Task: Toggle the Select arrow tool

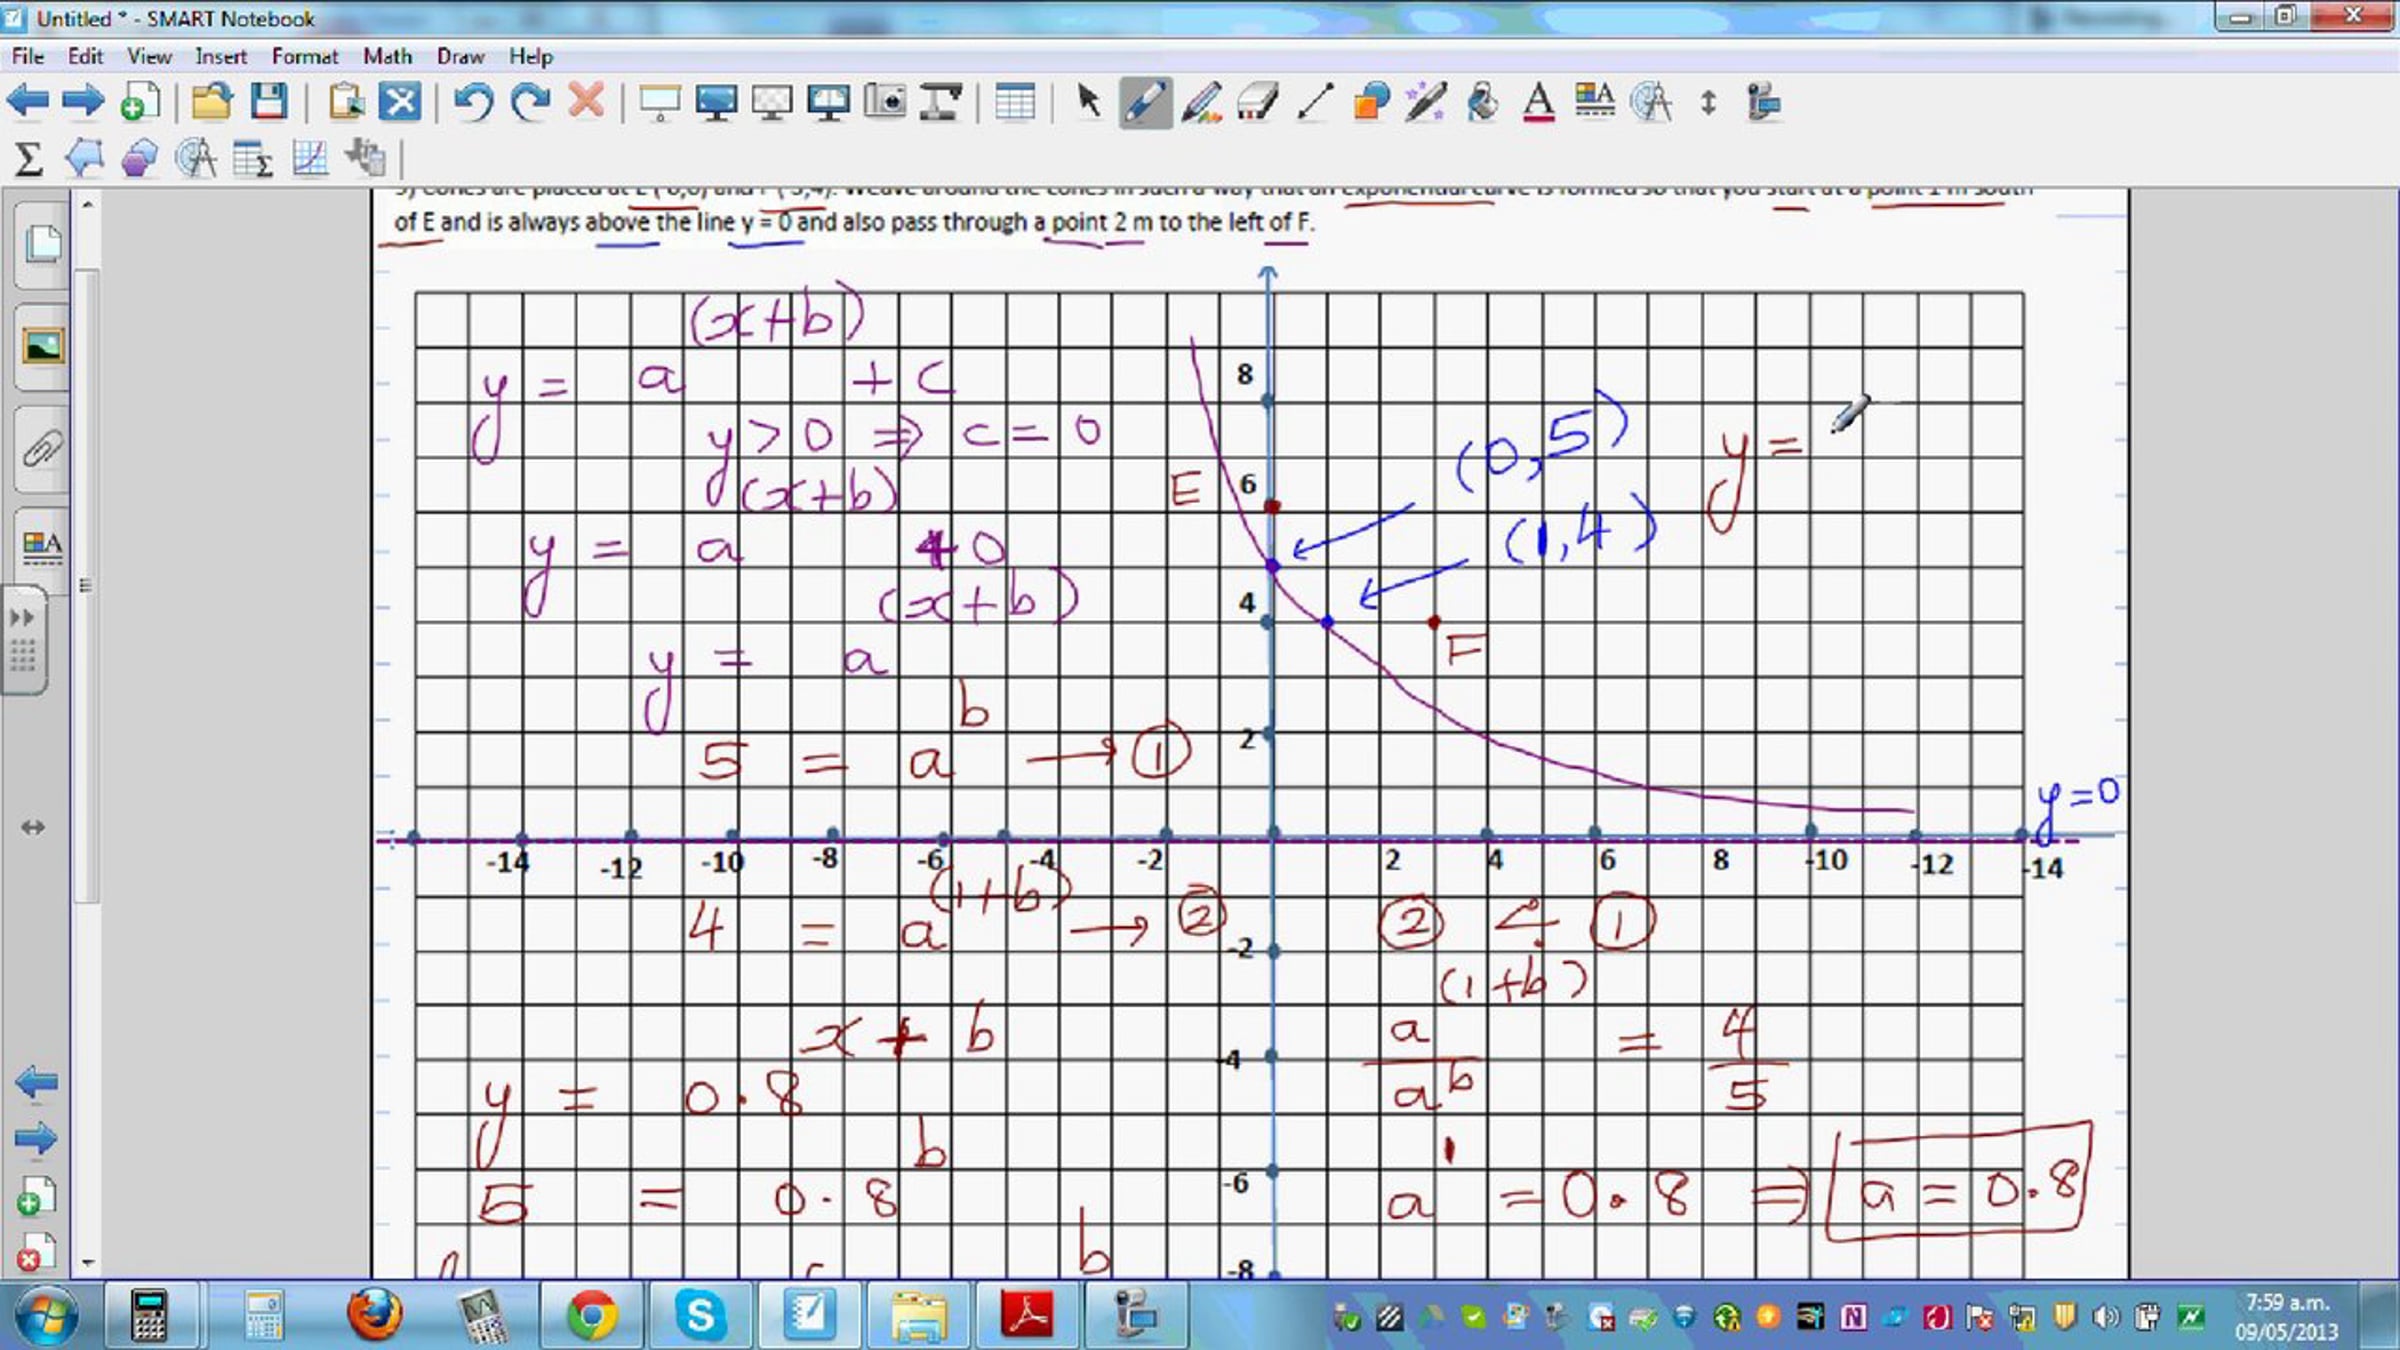Action: pyautogui.click(x=1088, y=102)
